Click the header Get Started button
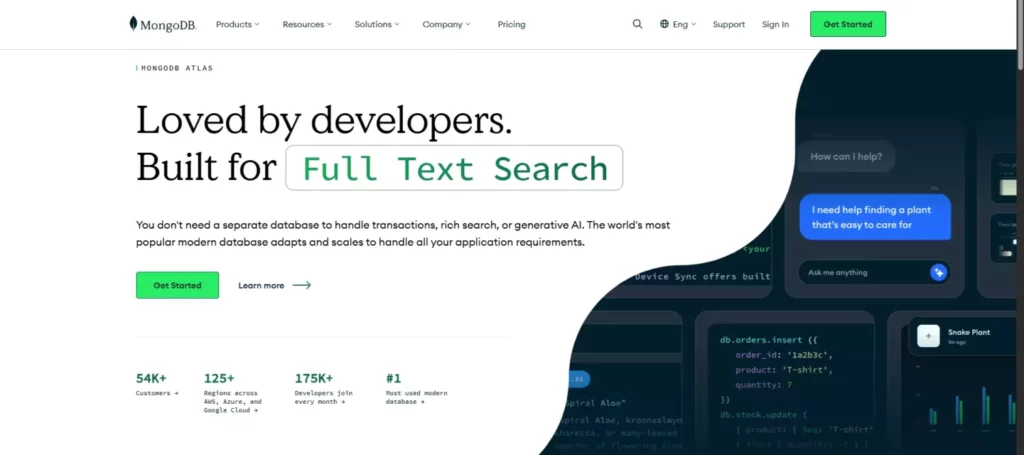The width and height of the screenshot is (1024, 455). tap(848, 24)
